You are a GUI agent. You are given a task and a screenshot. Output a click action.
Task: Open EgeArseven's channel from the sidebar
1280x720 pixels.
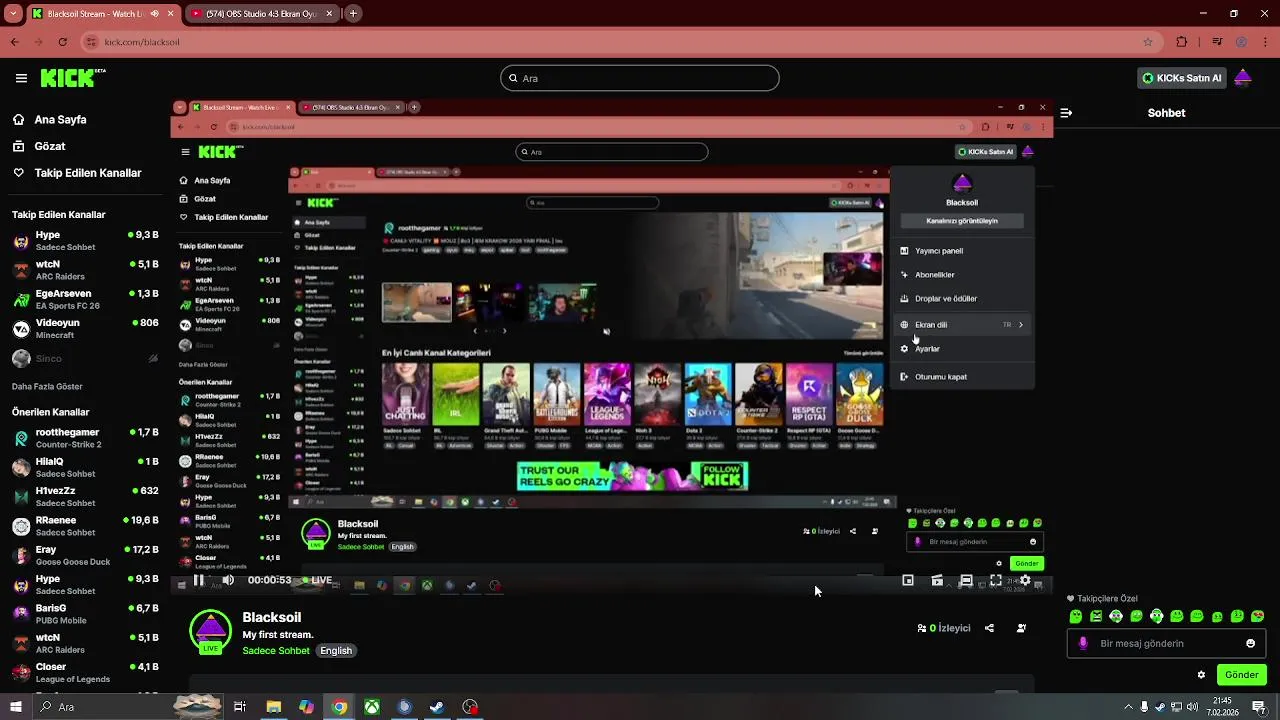click(x=85, y=299)
